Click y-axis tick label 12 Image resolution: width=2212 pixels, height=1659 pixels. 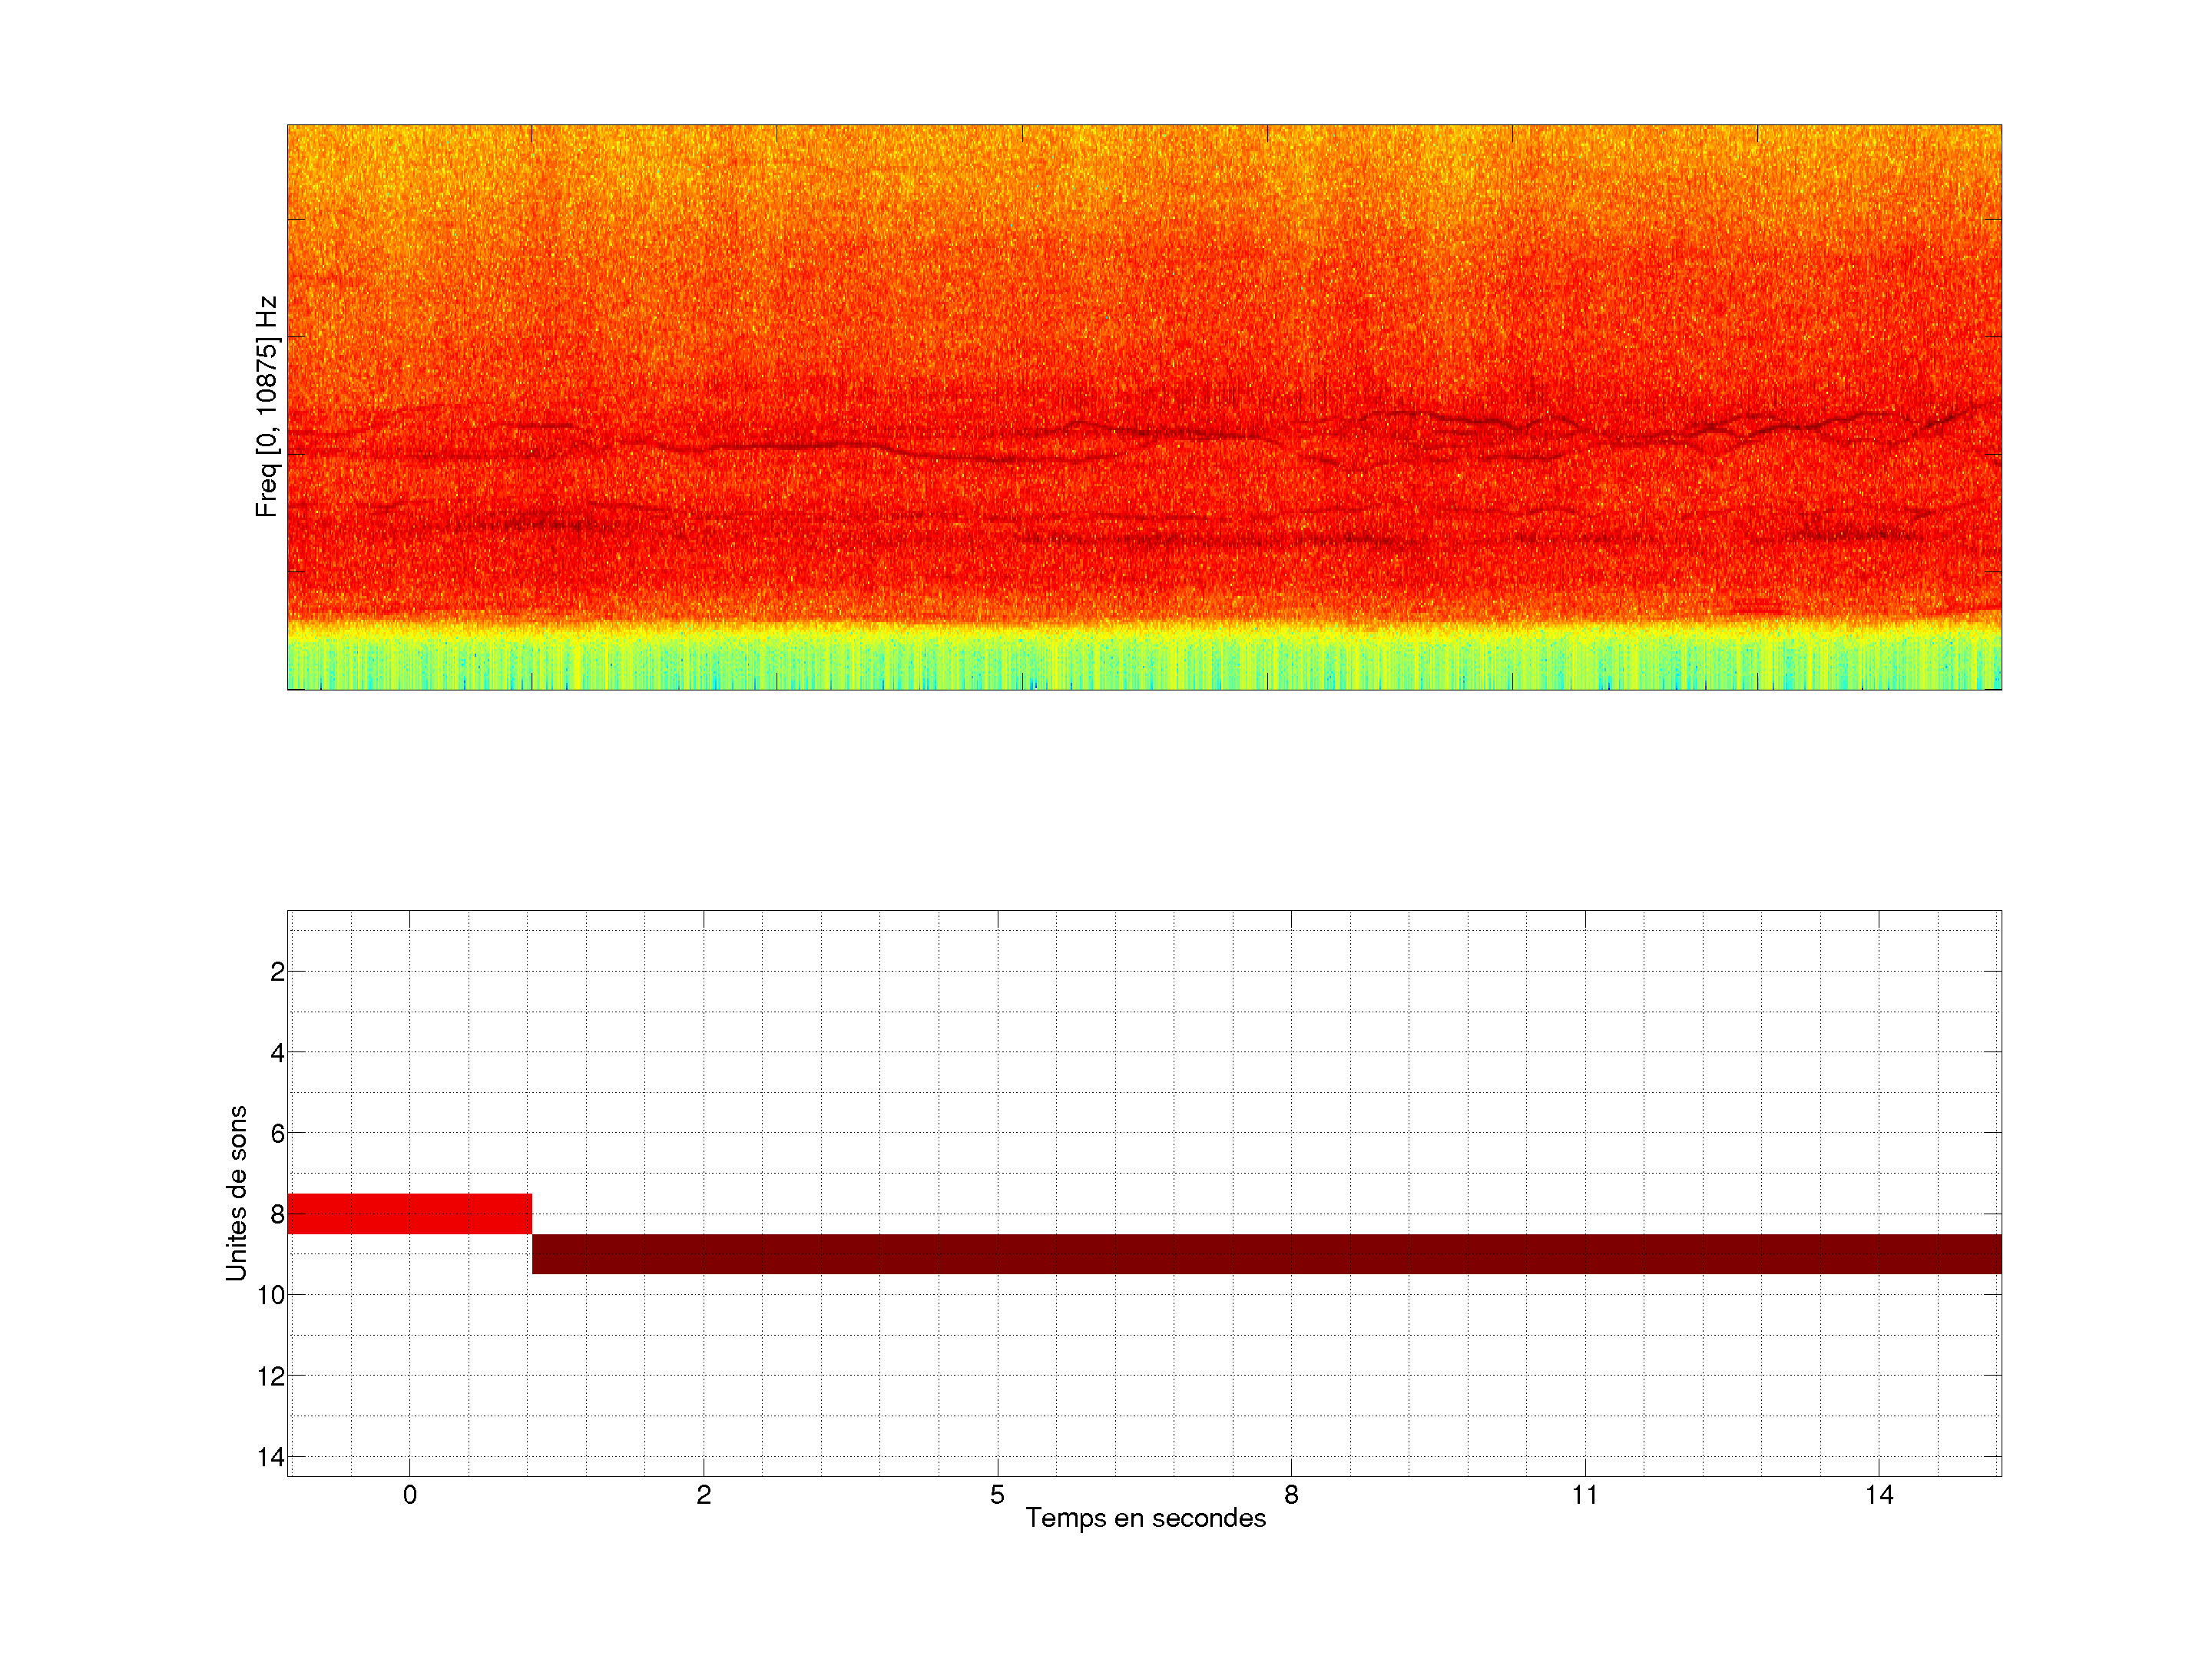point(271,1376)
